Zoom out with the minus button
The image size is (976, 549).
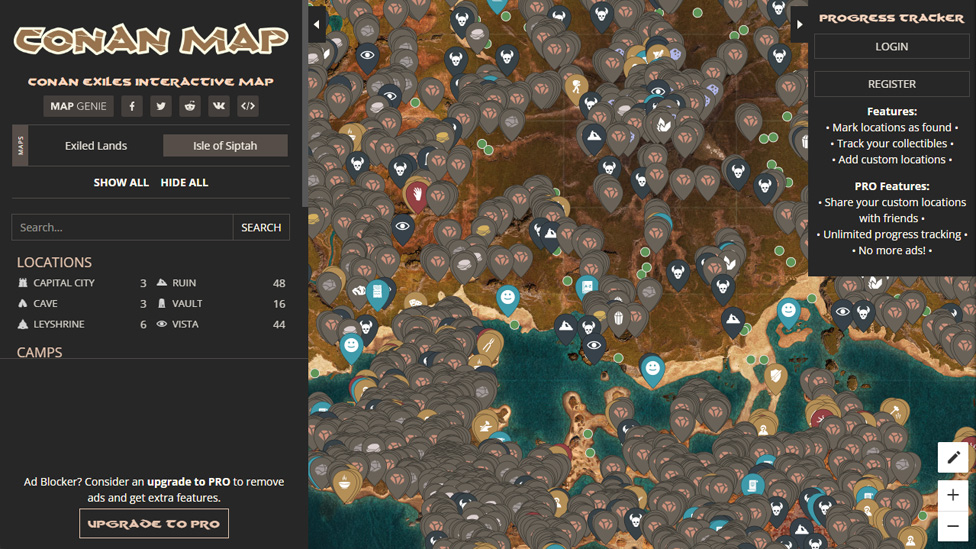click(x=953, y=526)
